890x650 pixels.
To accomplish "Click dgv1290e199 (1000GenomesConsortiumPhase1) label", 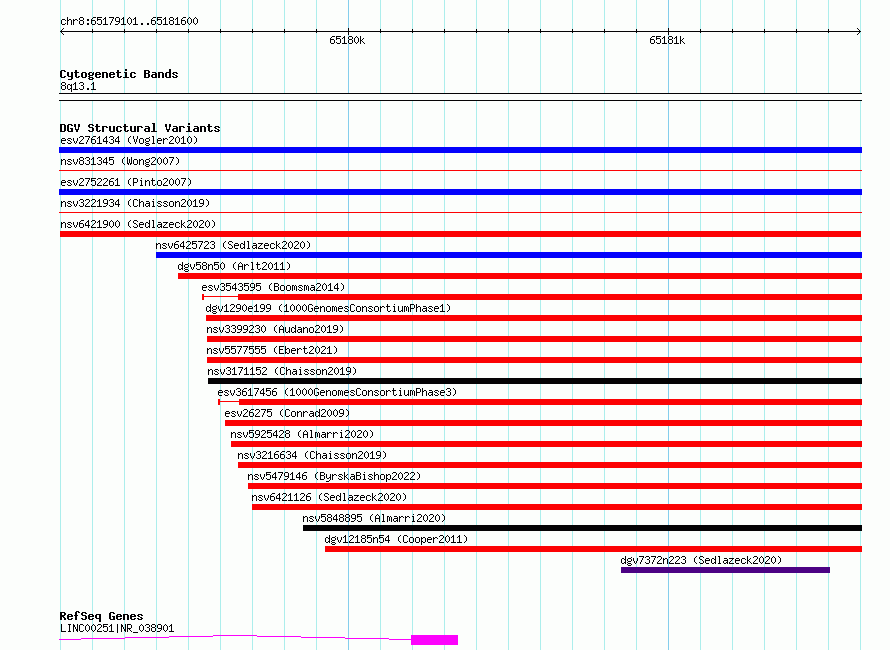I will 328,308.
